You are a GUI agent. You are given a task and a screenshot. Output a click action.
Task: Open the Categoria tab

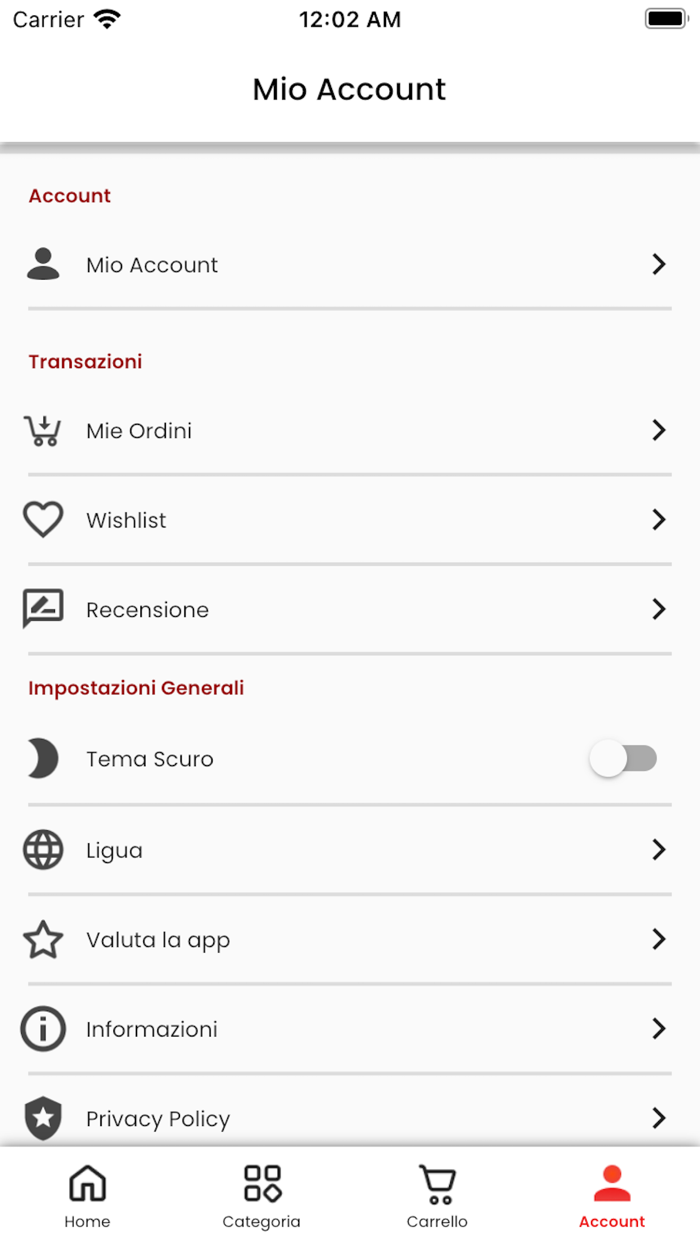262,1195
